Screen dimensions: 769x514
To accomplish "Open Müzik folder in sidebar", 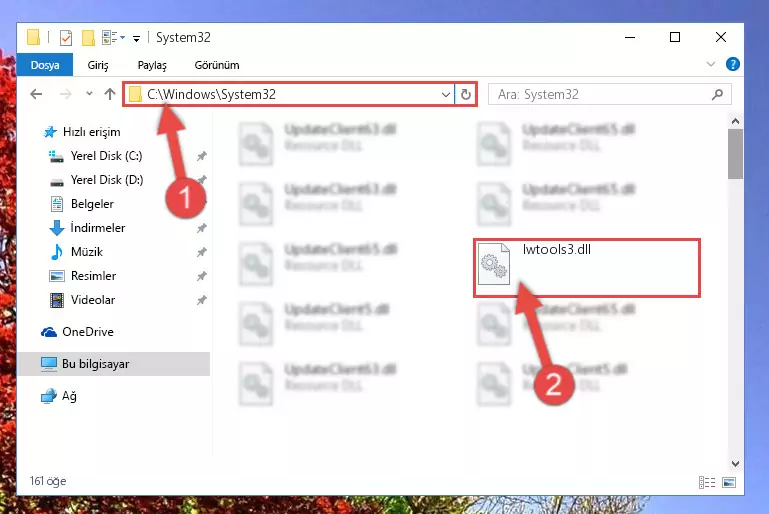I will (x=86, y=252).
